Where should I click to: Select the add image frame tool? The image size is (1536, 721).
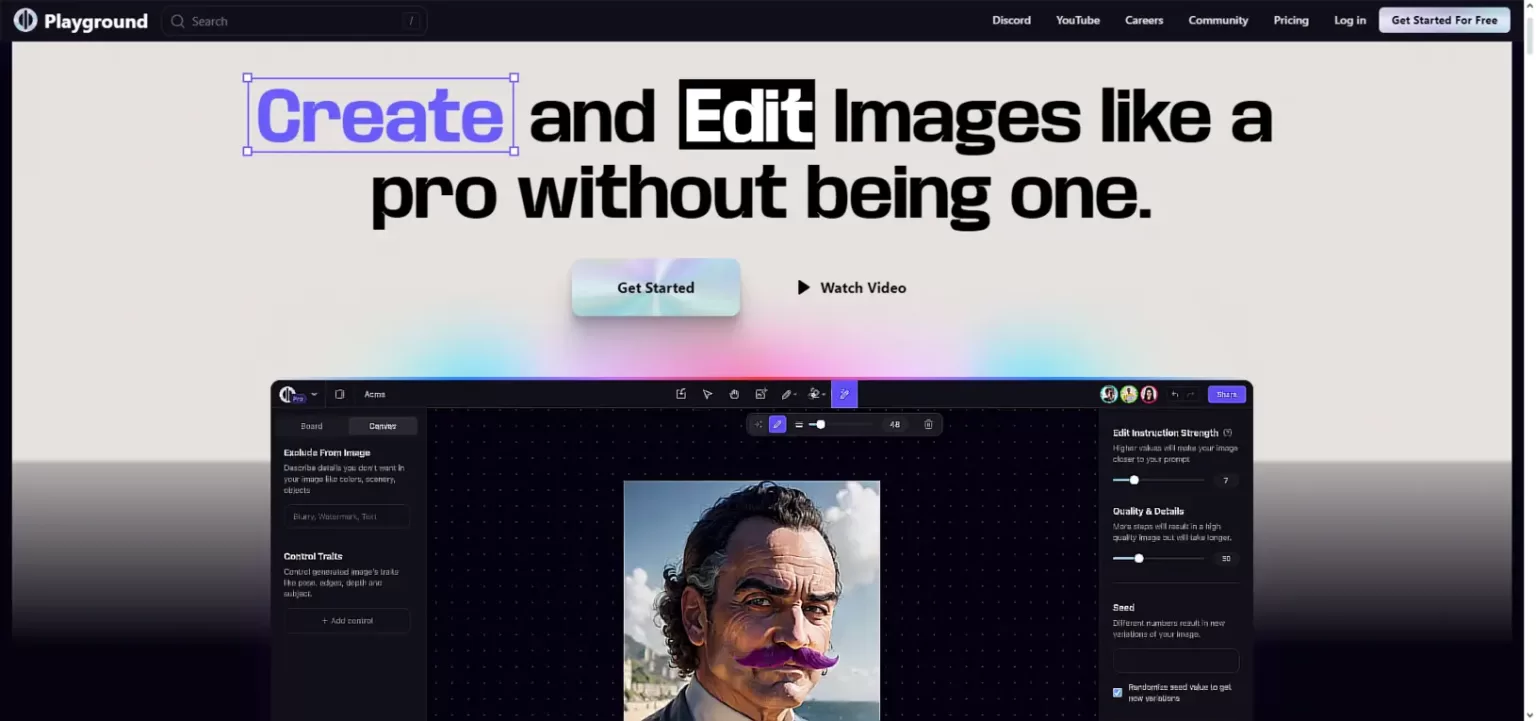coord(761,394)
